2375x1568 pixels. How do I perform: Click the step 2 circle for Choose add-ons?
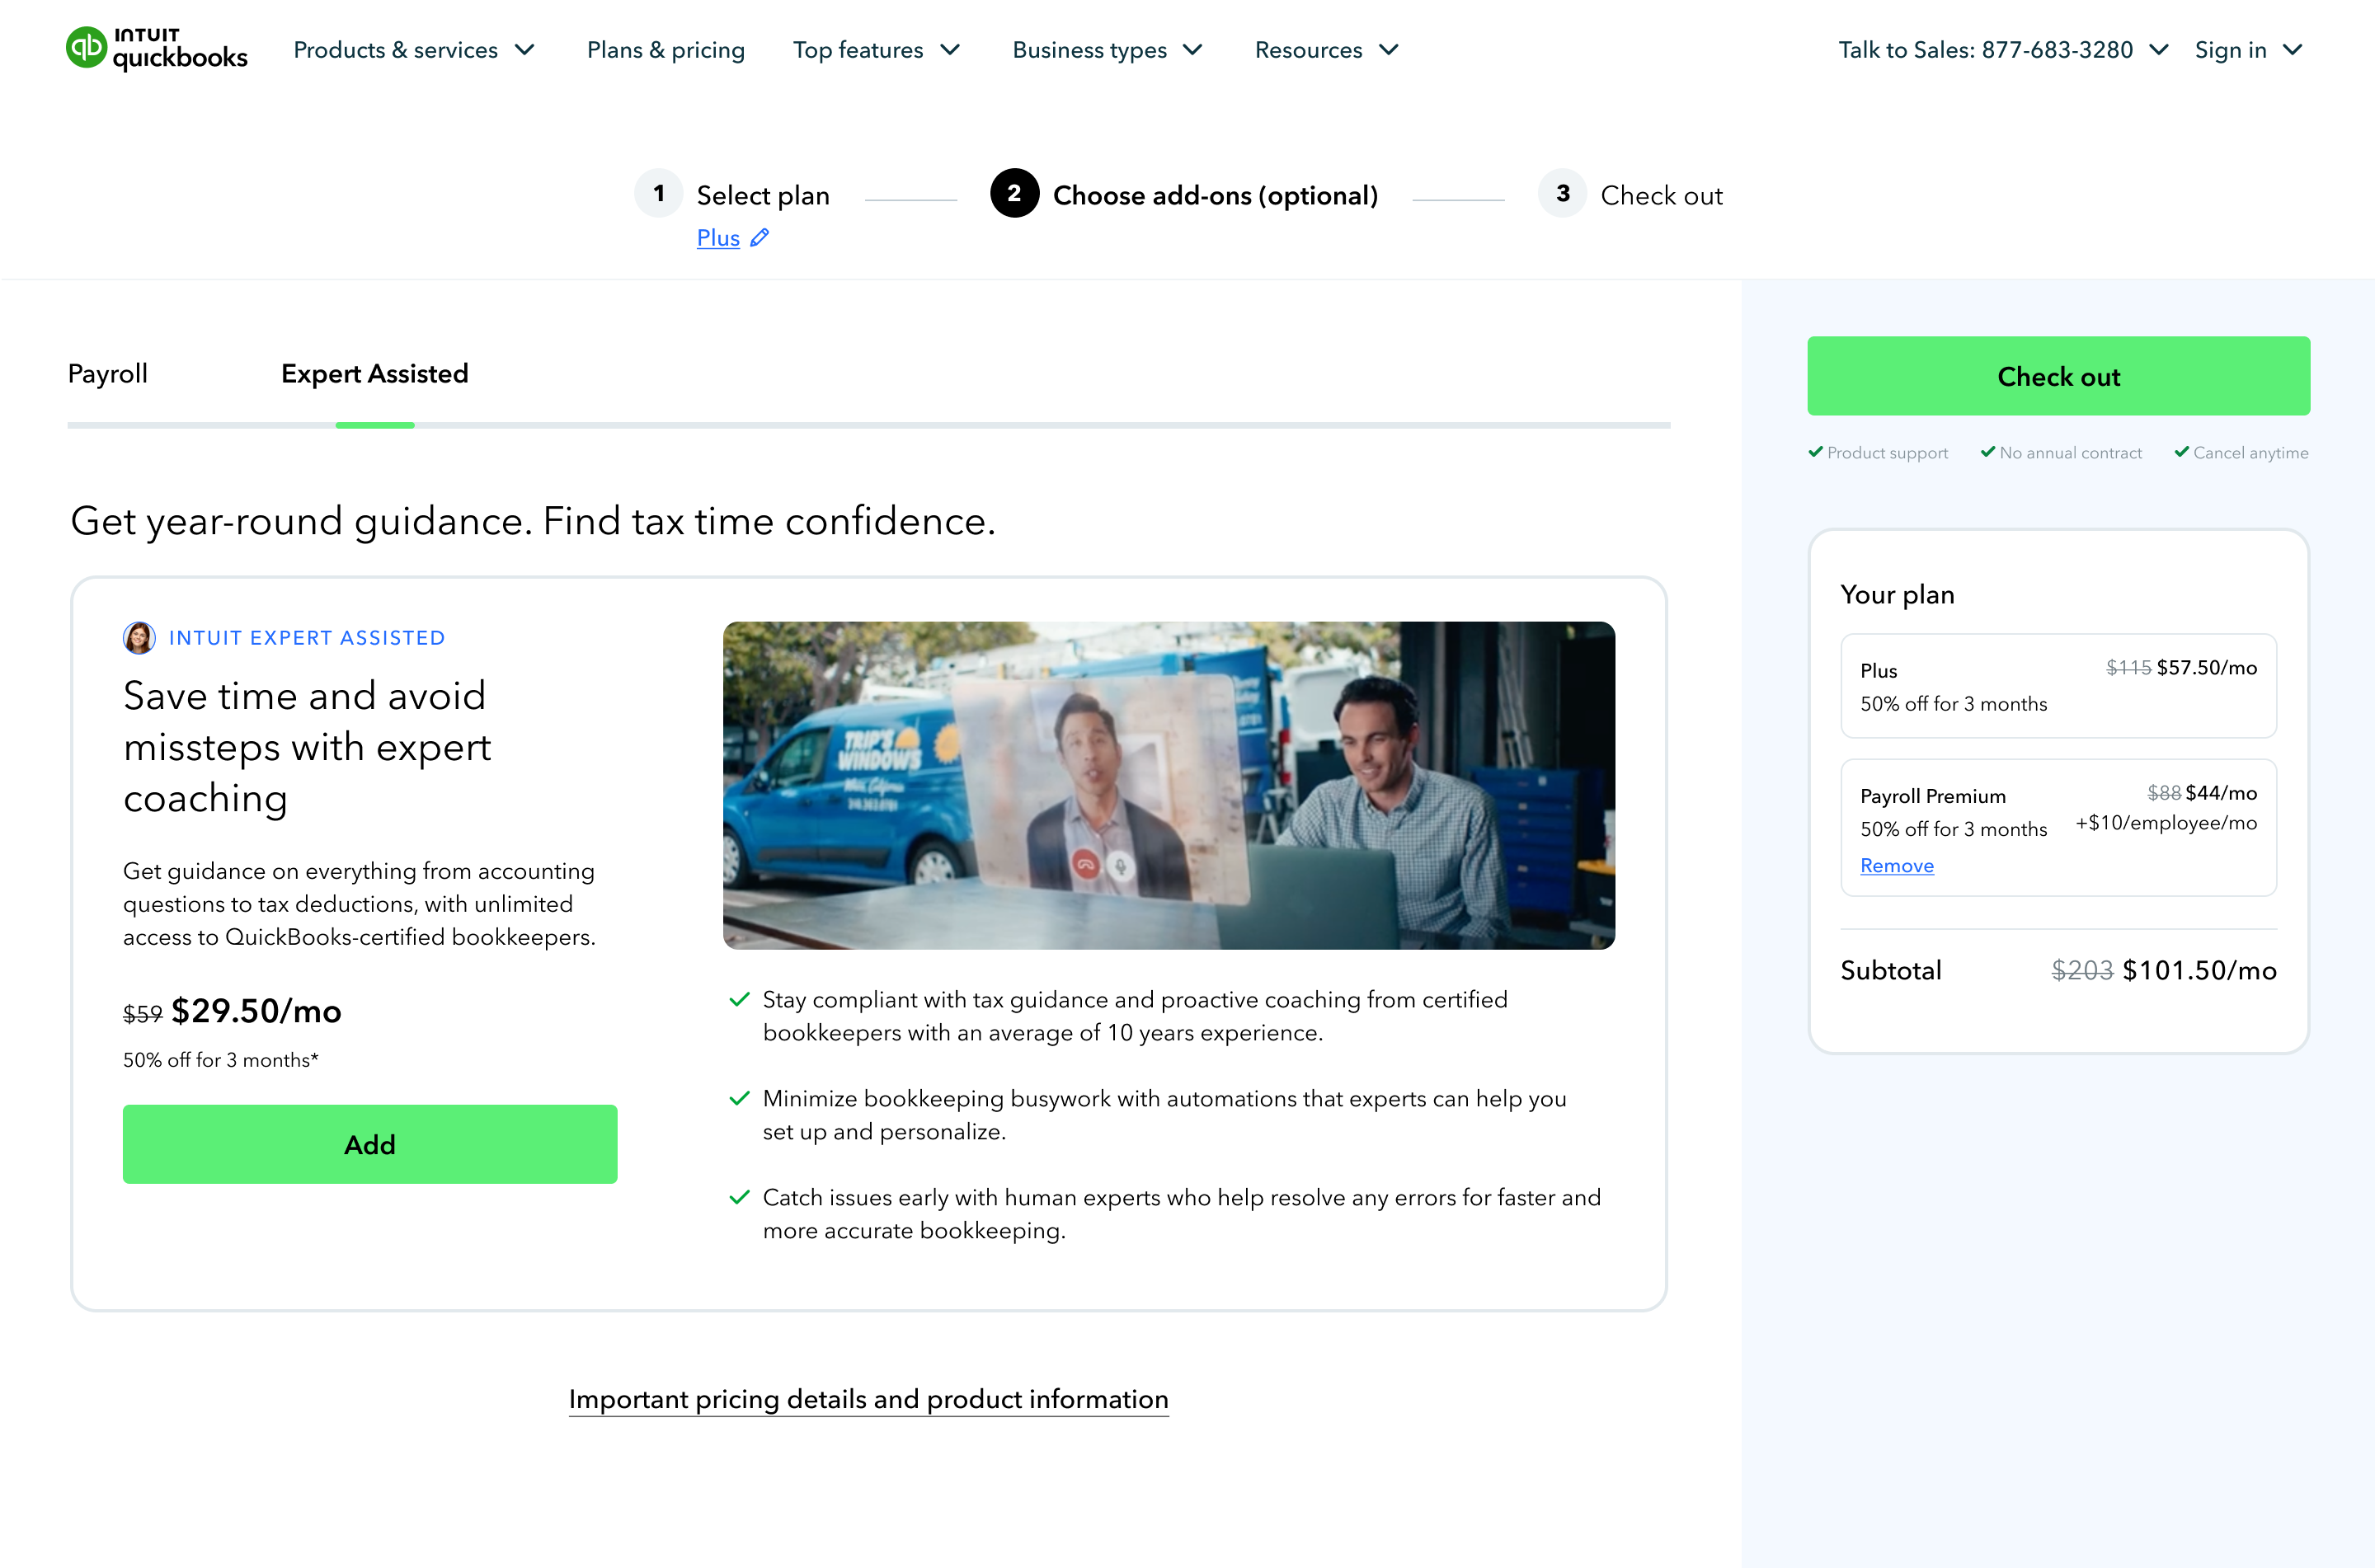point(1014,194)
